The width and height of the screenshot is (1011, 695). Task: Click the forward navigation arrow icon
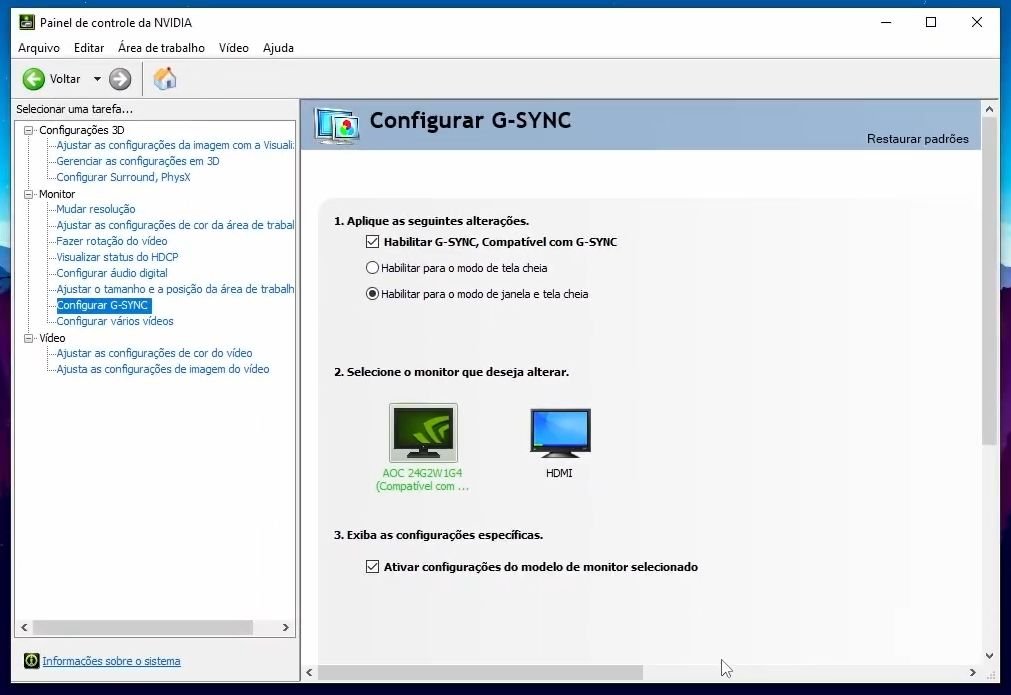tap(120, 79)
